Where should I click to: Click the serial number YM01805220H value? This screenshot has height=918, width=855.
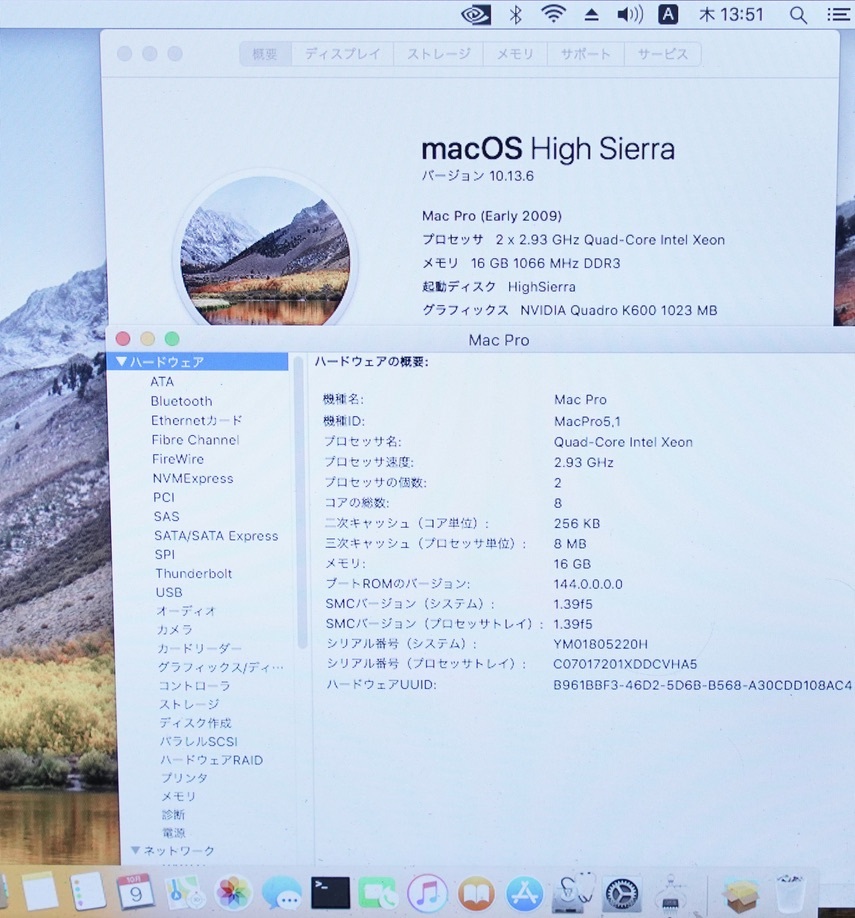(x=600, y=644)
